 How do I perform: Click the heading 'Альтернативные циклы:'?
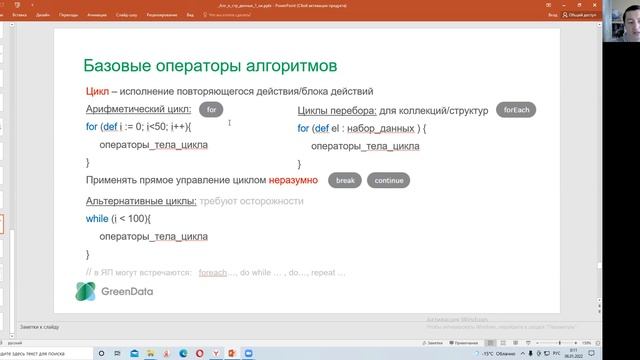coord(141,201)
